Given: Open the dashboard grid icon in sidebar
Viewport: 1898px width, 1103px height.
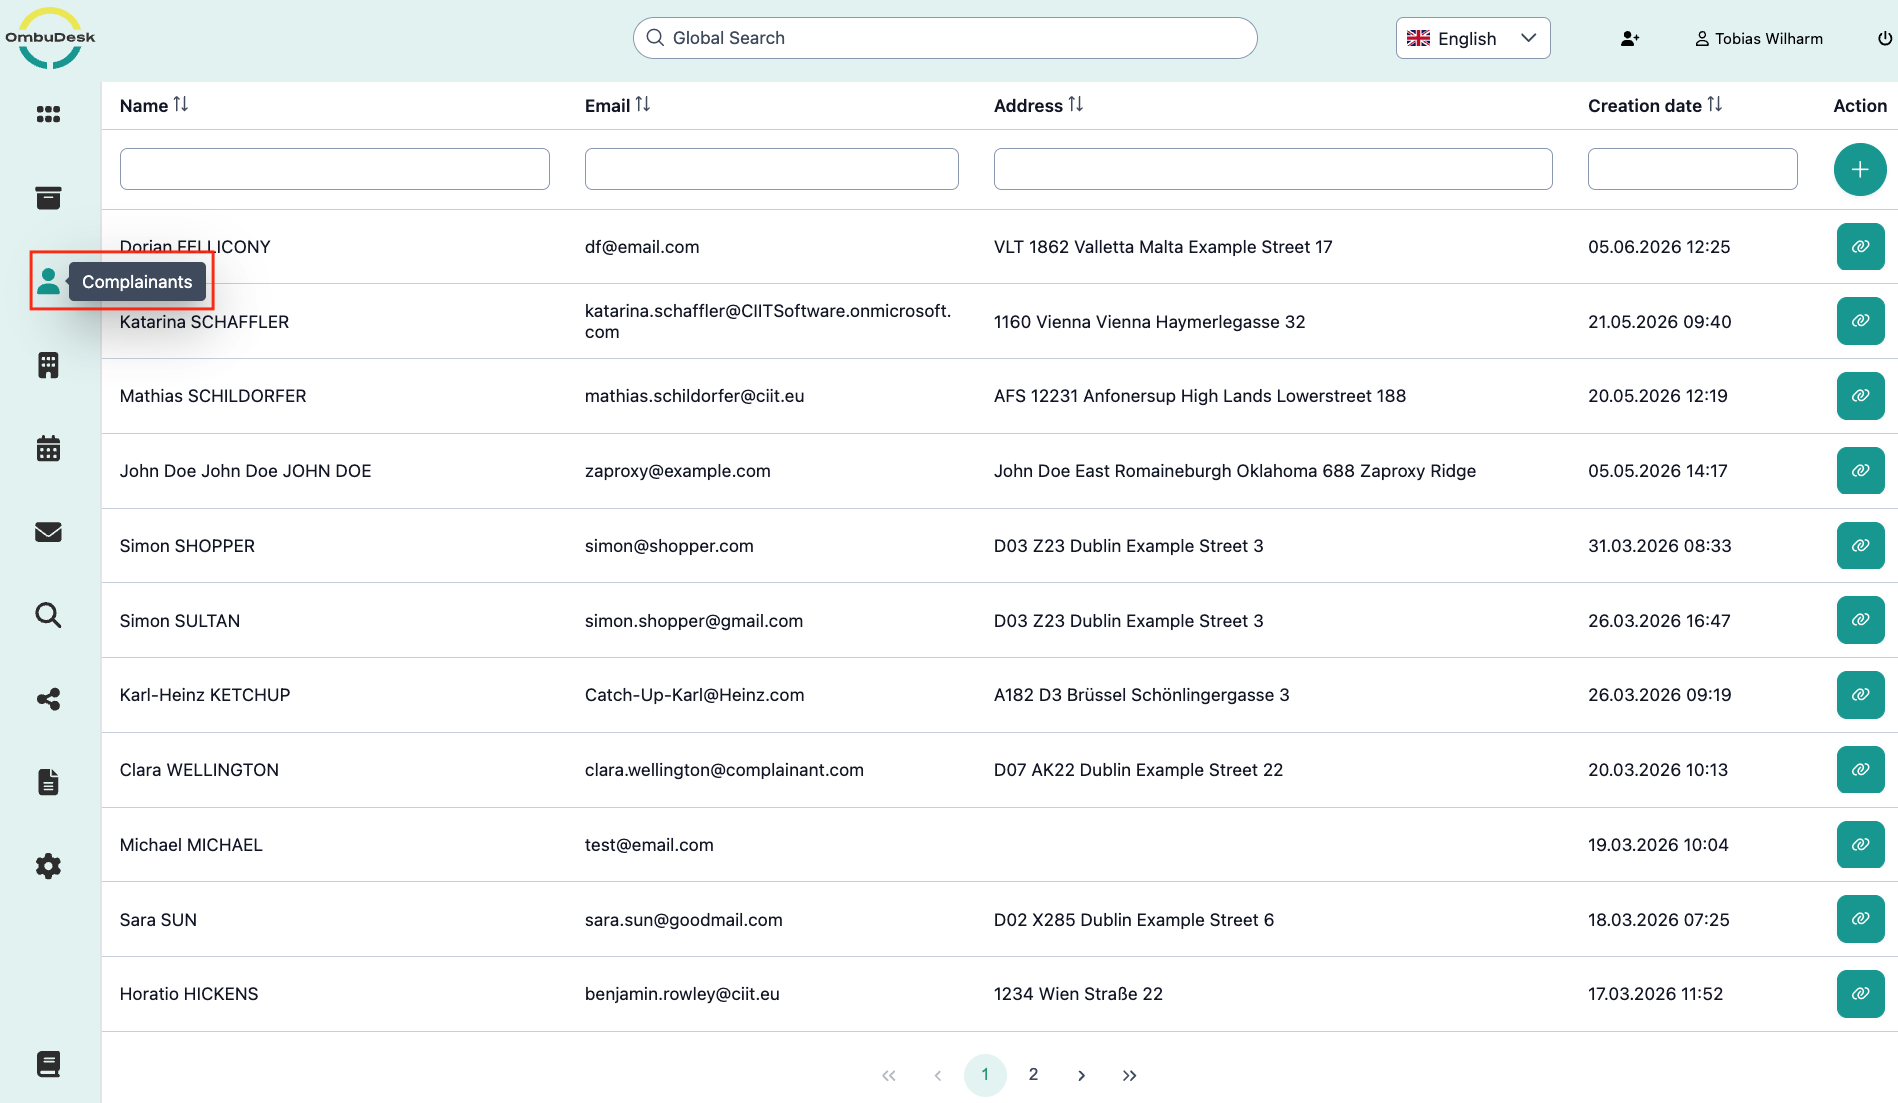Looking at the screenshot, I should tap(48, 114).
